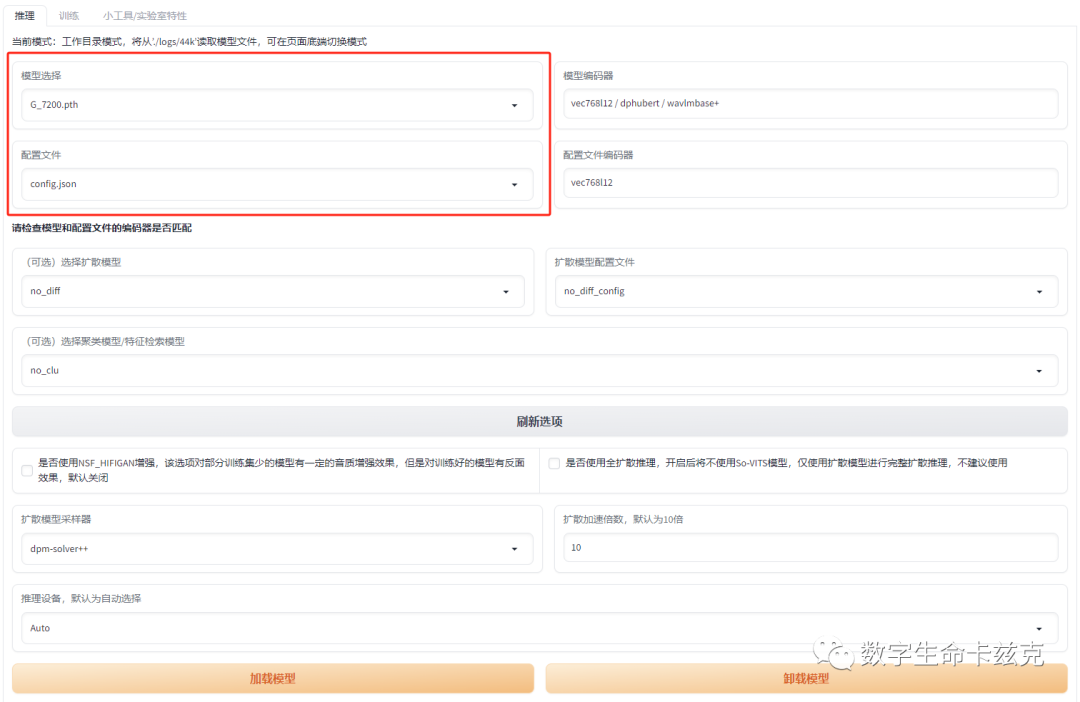Click the 加载模型 button
The height and width of the screenshot is (702, 1080).
coord(273,678)
